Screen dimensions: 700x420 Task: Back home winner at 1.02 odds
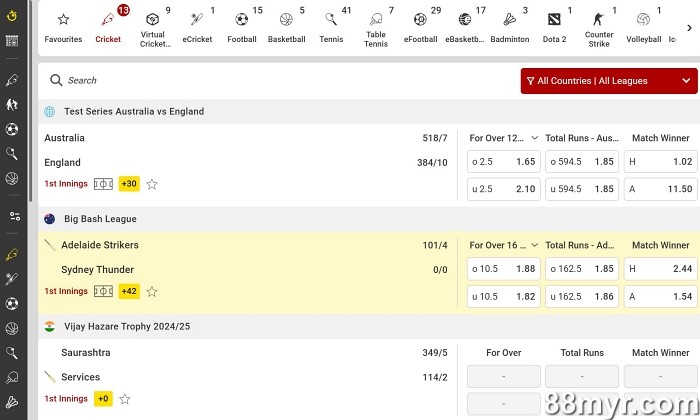[x=661, y=162]
